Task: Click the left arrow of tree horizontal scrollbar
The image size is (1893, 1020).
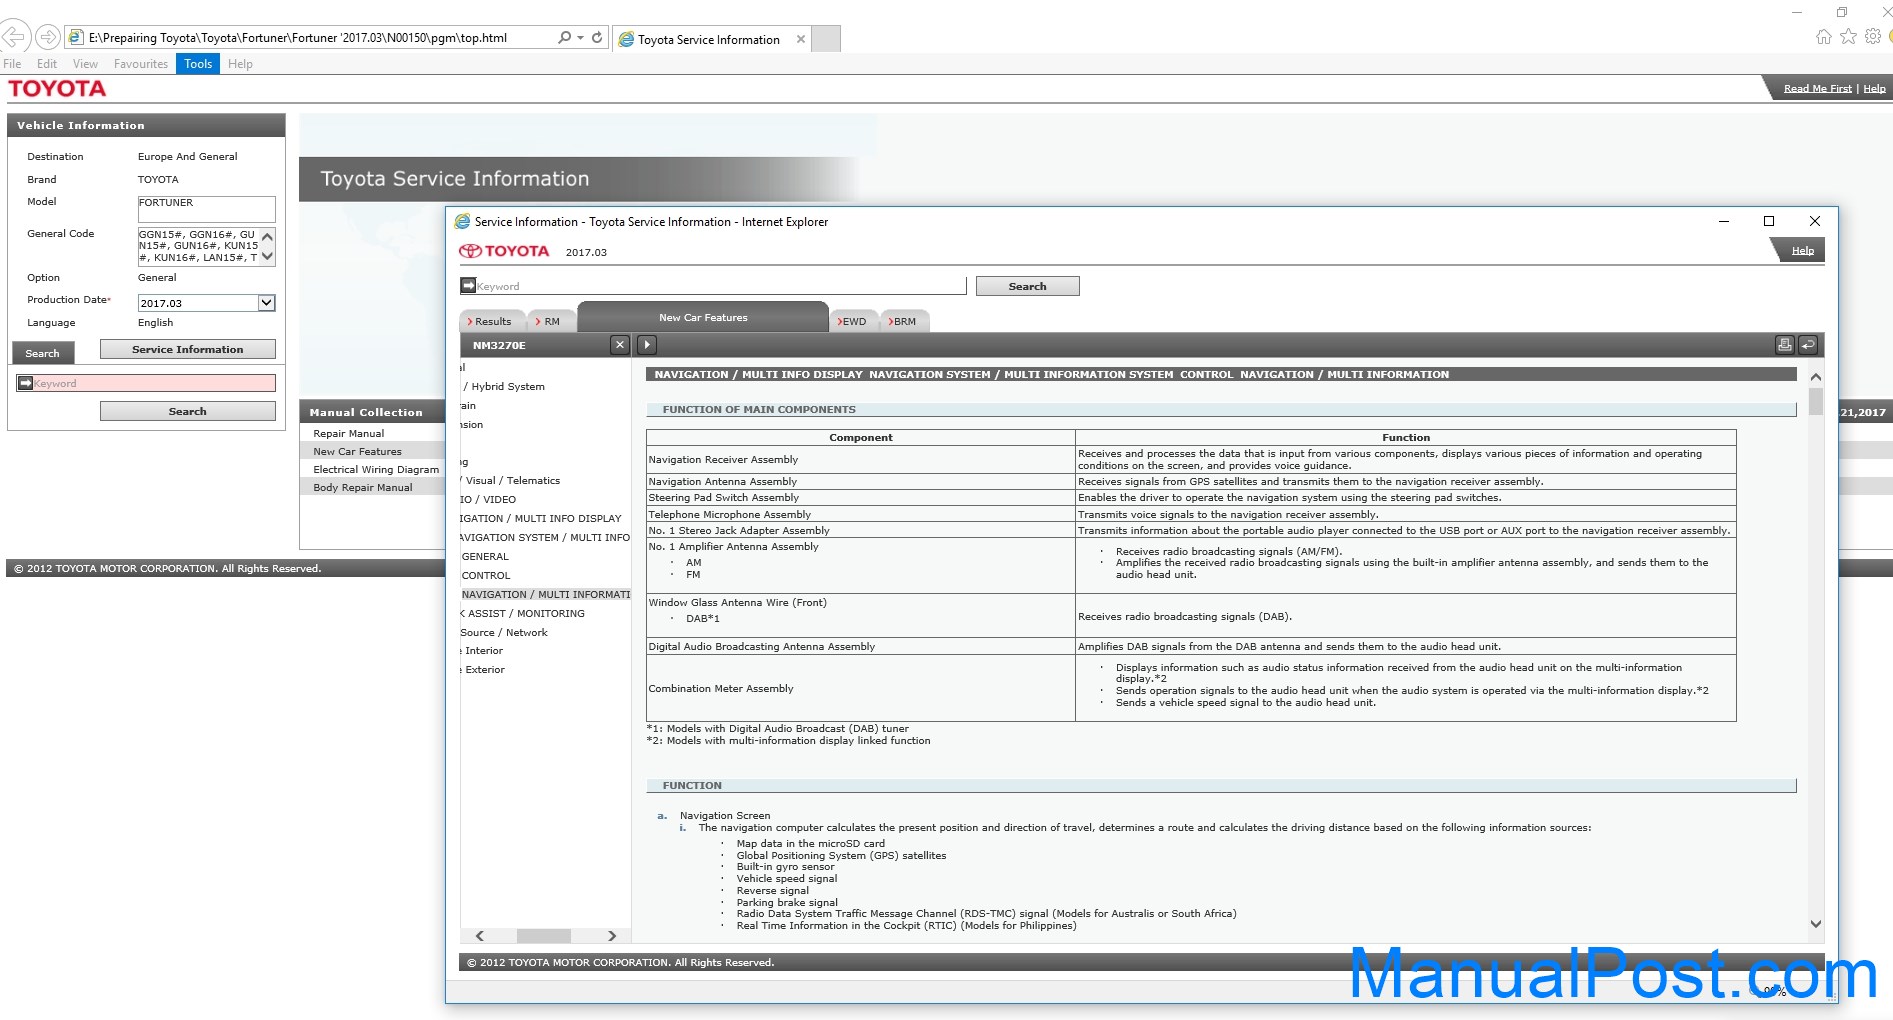Action: click(x=480, y=936)
